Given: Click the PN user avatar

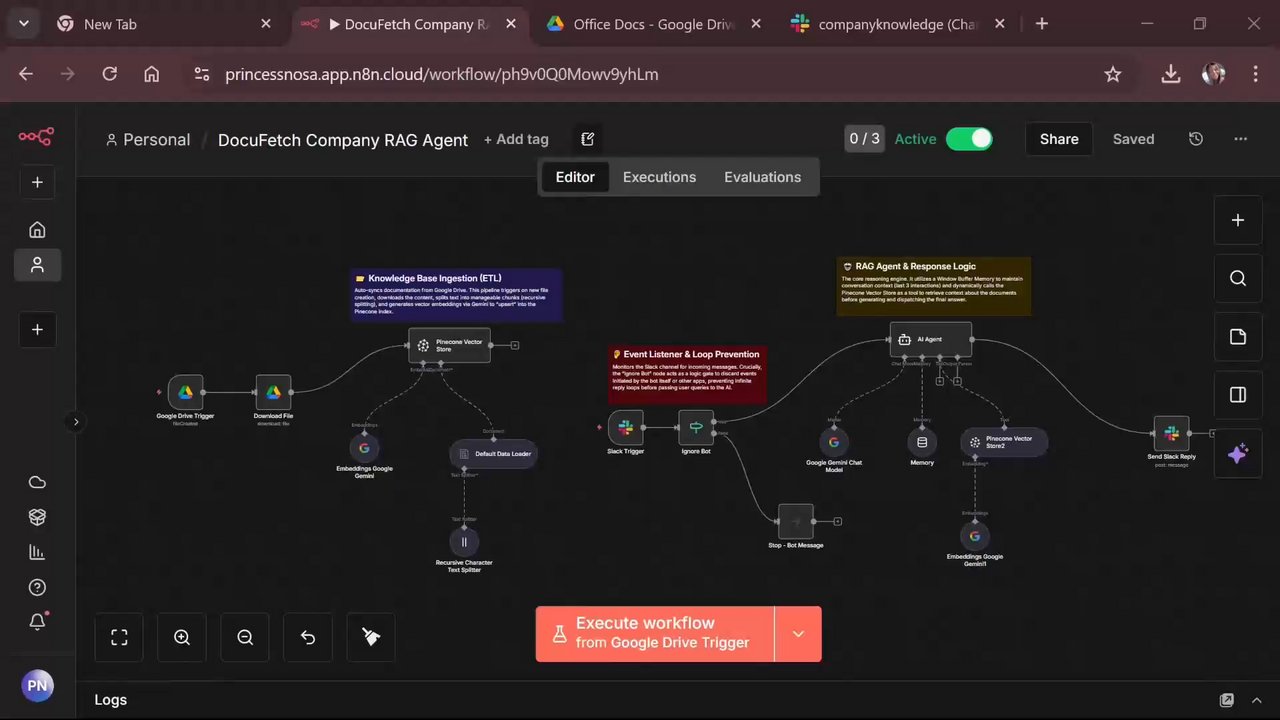Looking at the screenshot, I should [37, 685].
